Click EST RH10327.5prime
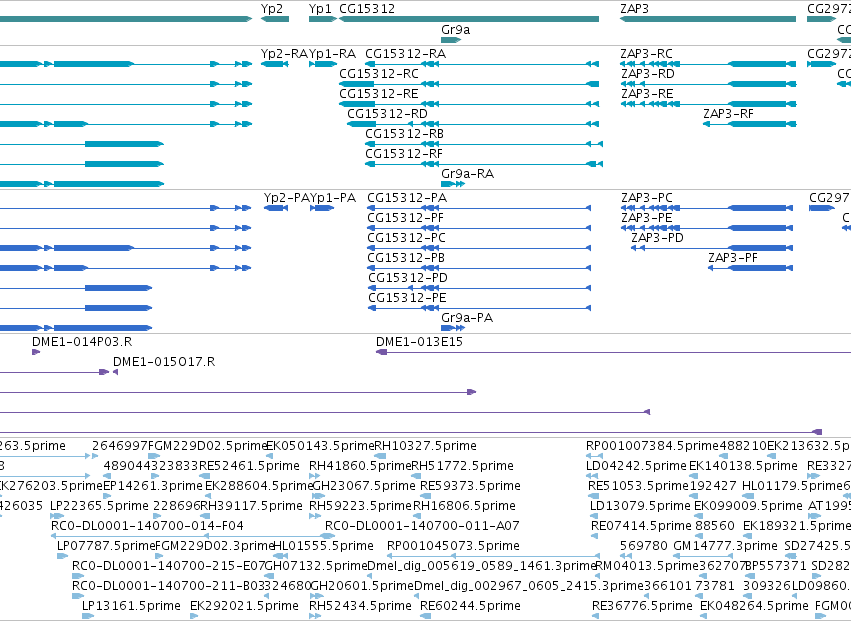The height and width of the screenshot is (621, 851). click(x=426, y=446)
